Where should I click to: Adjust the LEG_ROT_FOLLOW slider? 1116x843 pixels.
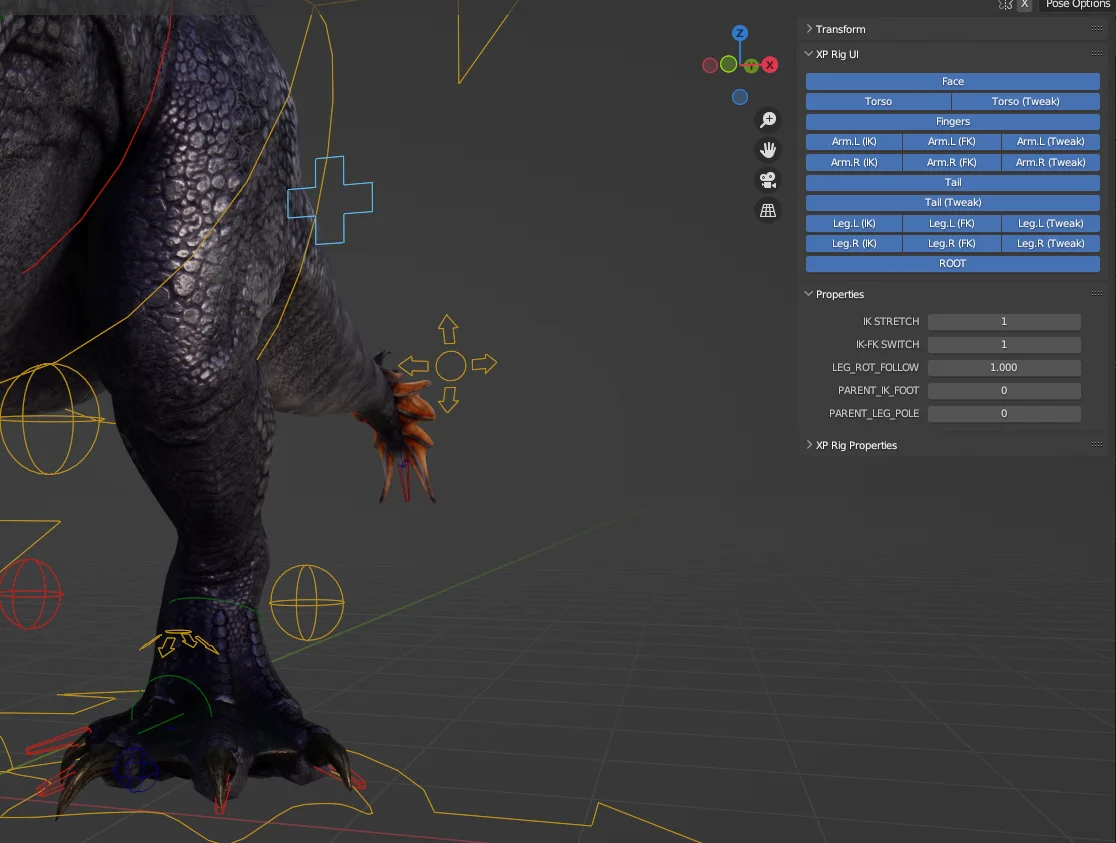point(1003,367)
